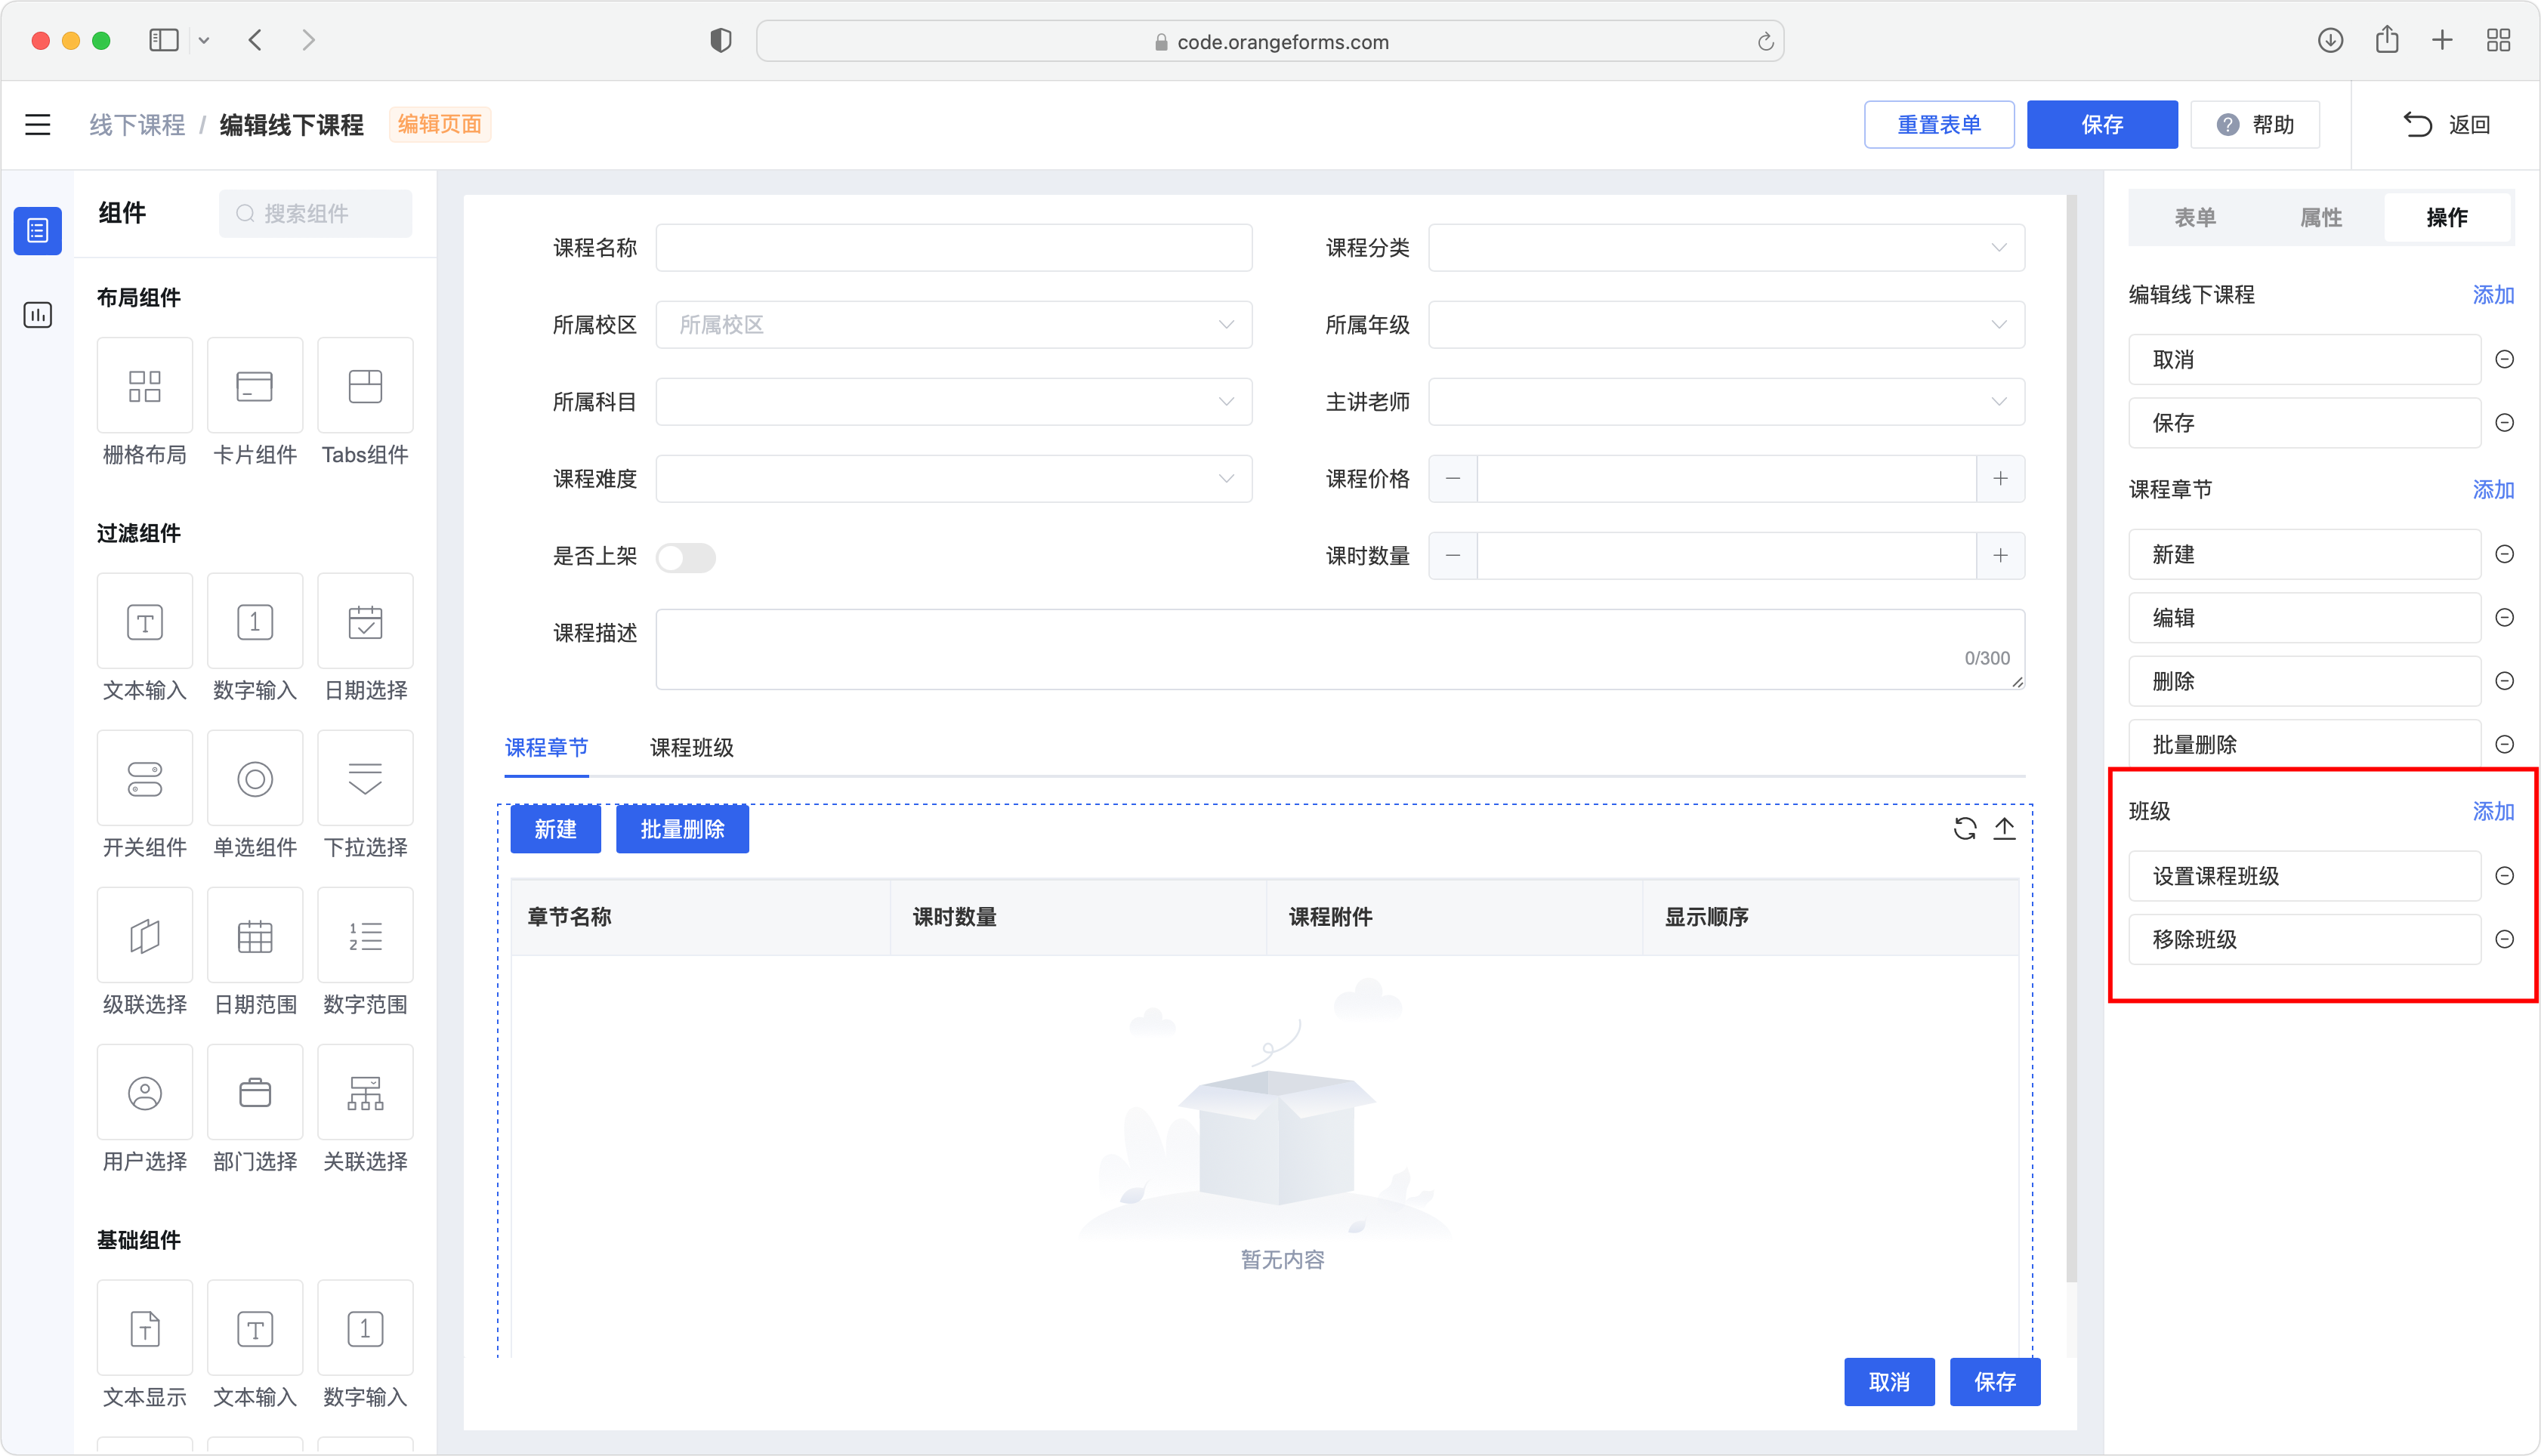2541x1456 pixels.
Task: Click the blue 批量删除 button
Action: (x=682, y=829)
